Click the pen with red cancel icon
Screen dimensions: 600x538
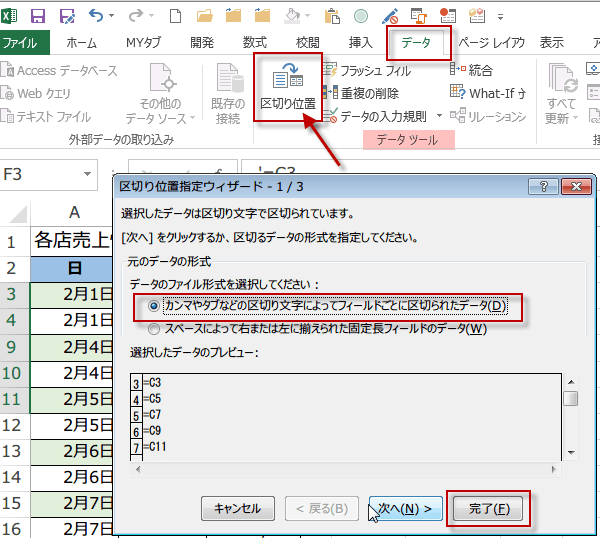[x=390, y=16]
